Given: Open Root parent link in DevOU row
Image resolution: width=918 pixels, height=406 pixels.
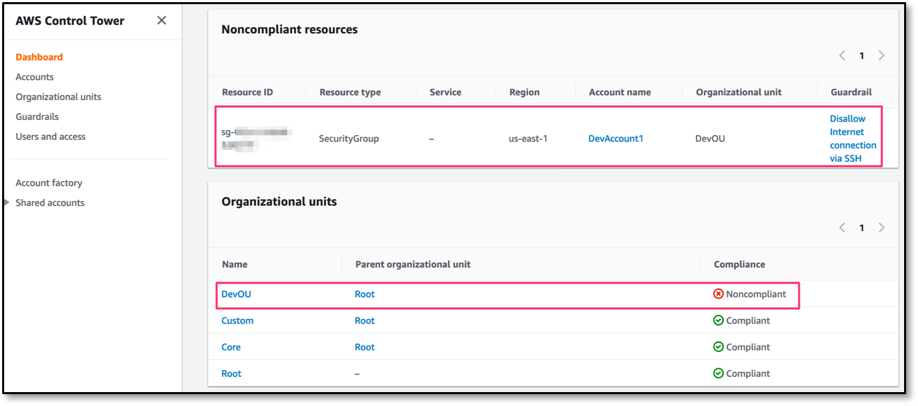Looking at the screenshot, I should (x=365, y=294).
